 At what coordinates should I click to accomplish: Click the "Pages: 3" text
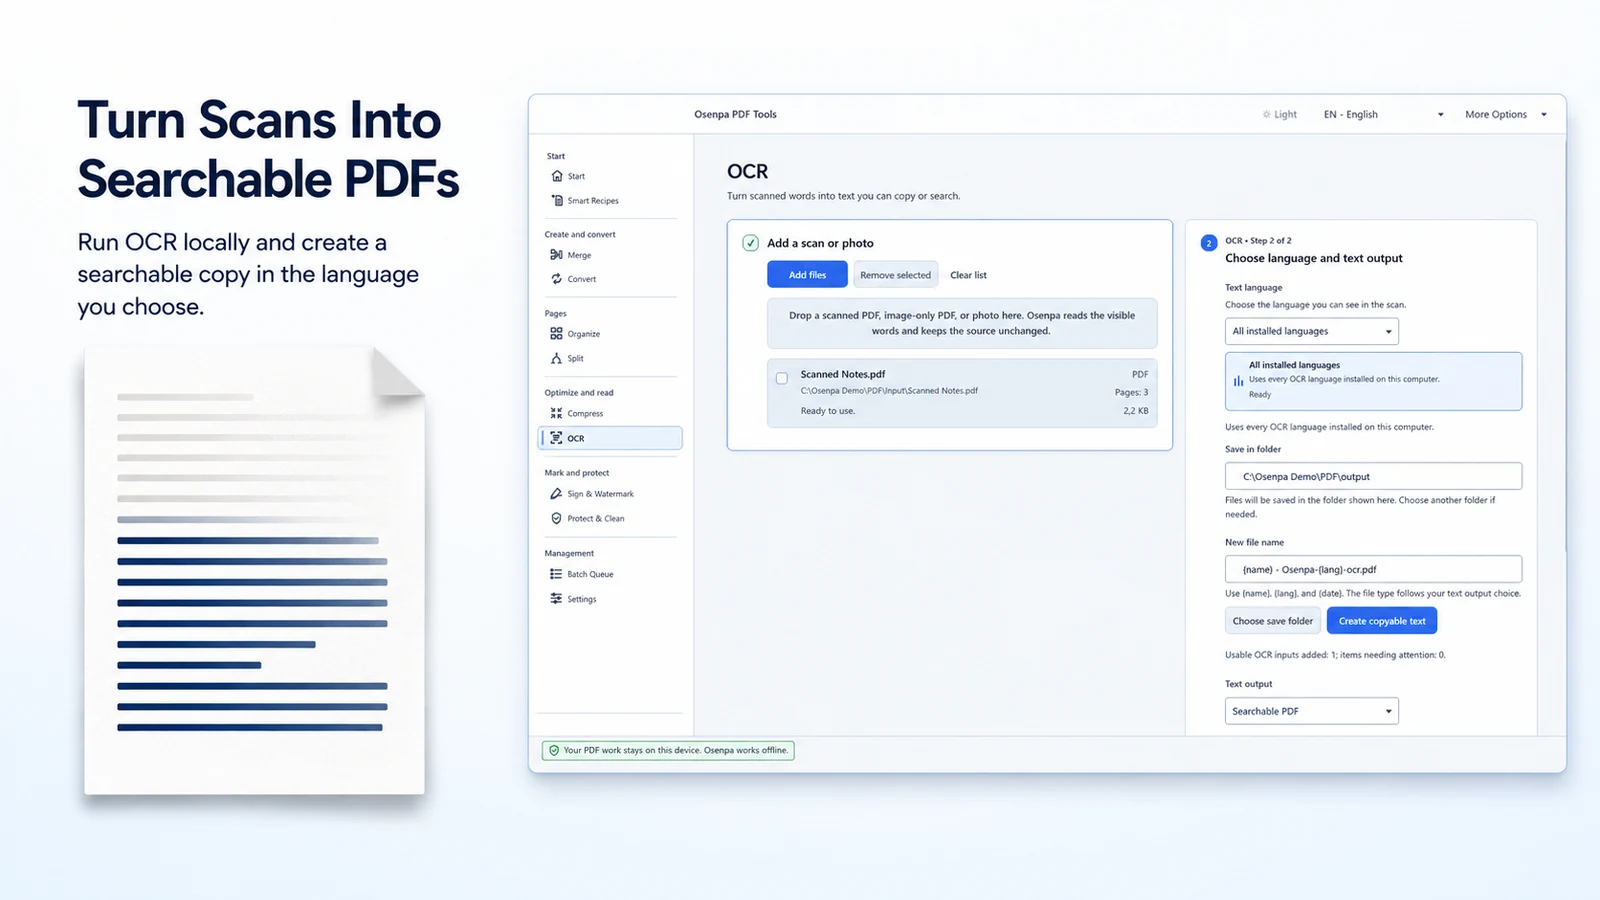tap(1131, 392)
